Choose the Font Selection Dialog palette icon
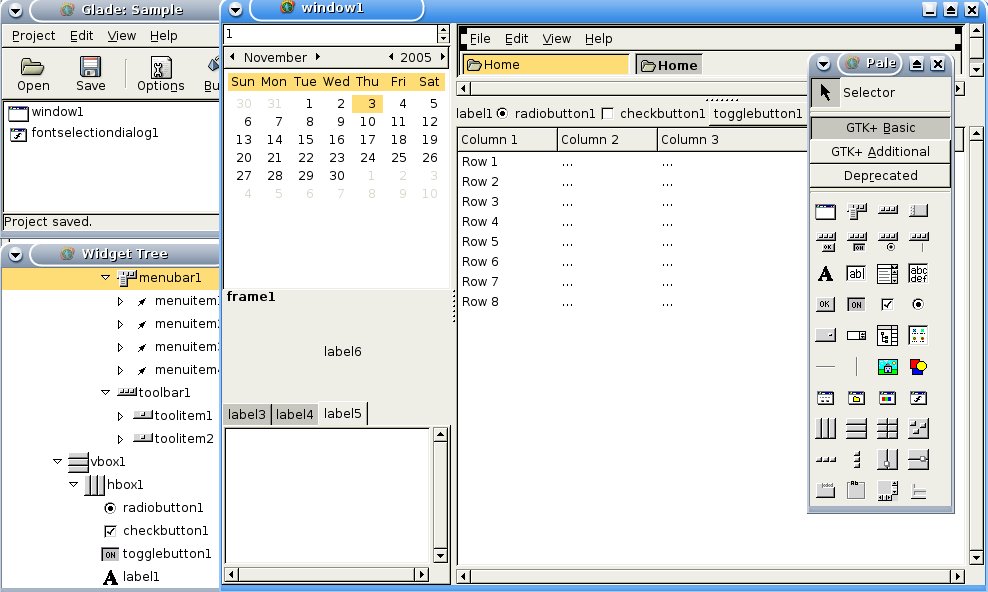 click(x=918, y=398)
